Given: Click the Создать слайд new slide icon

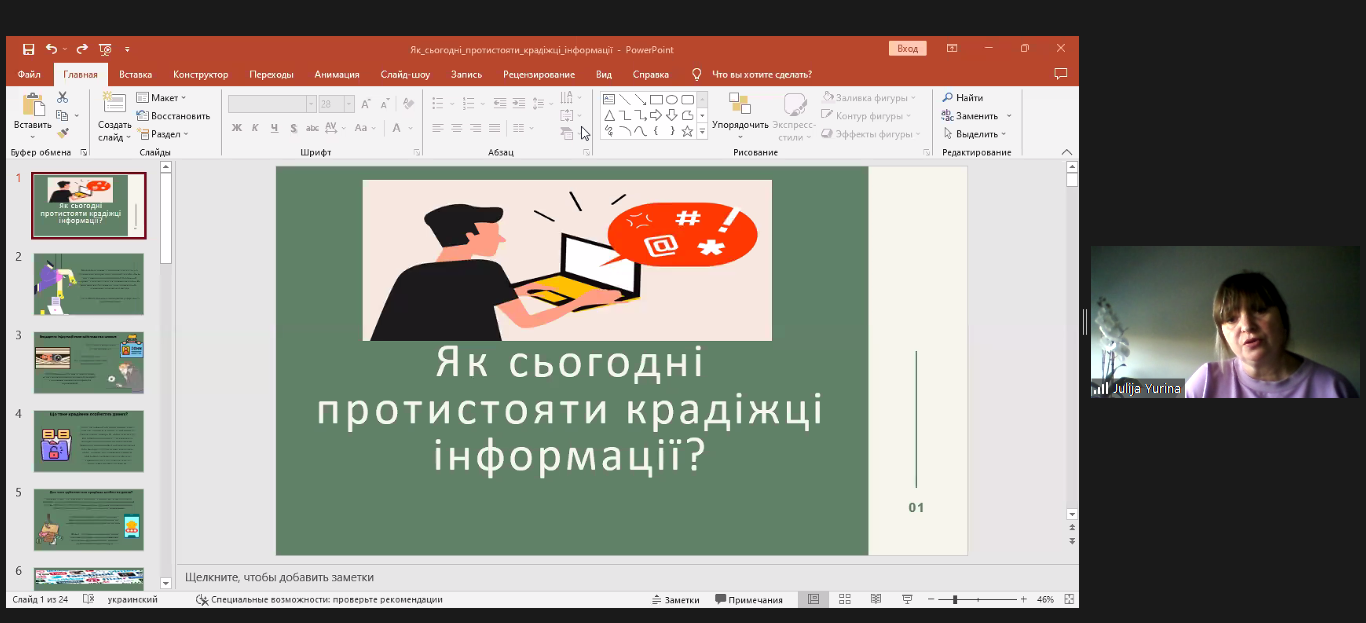Looking at the screenshot, I should pos(114,104).
